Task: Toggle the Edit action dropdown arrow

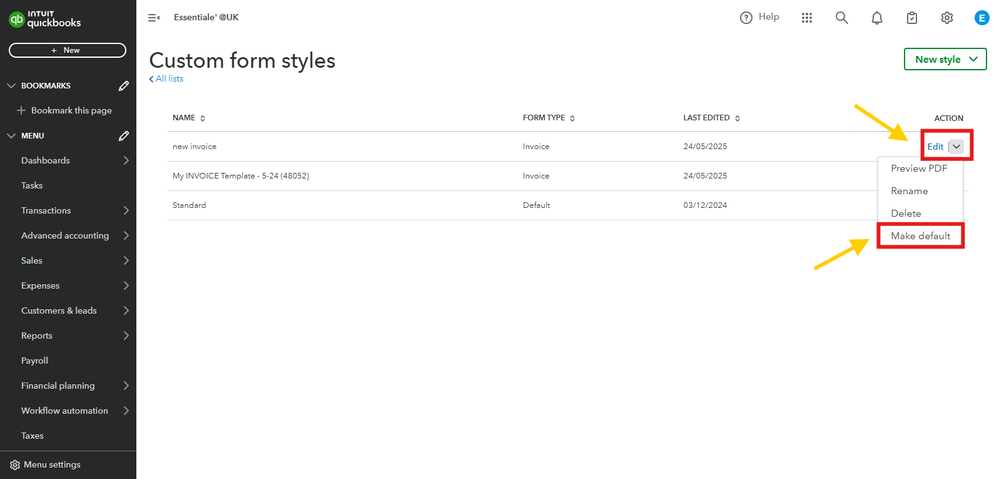Action: (x=958, y=146)
